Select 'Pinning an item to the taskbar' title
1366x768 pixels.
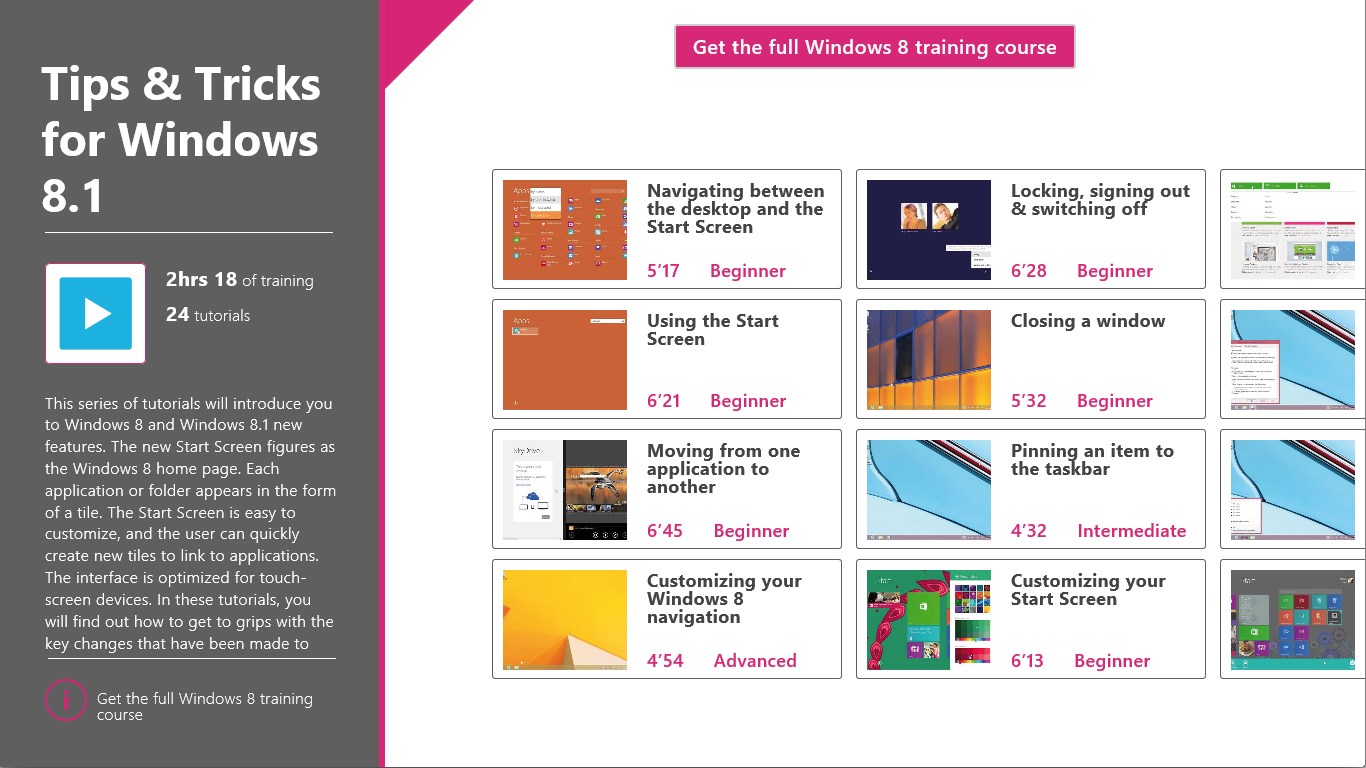(x=1092, y=460)
